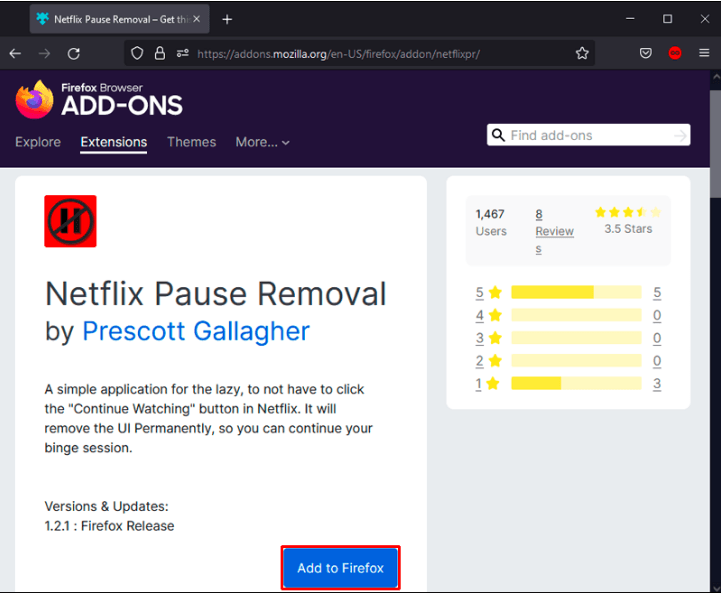The image size is (721, 593).
Task: Click the Versions & Updates text
Action: pos(107,506)
